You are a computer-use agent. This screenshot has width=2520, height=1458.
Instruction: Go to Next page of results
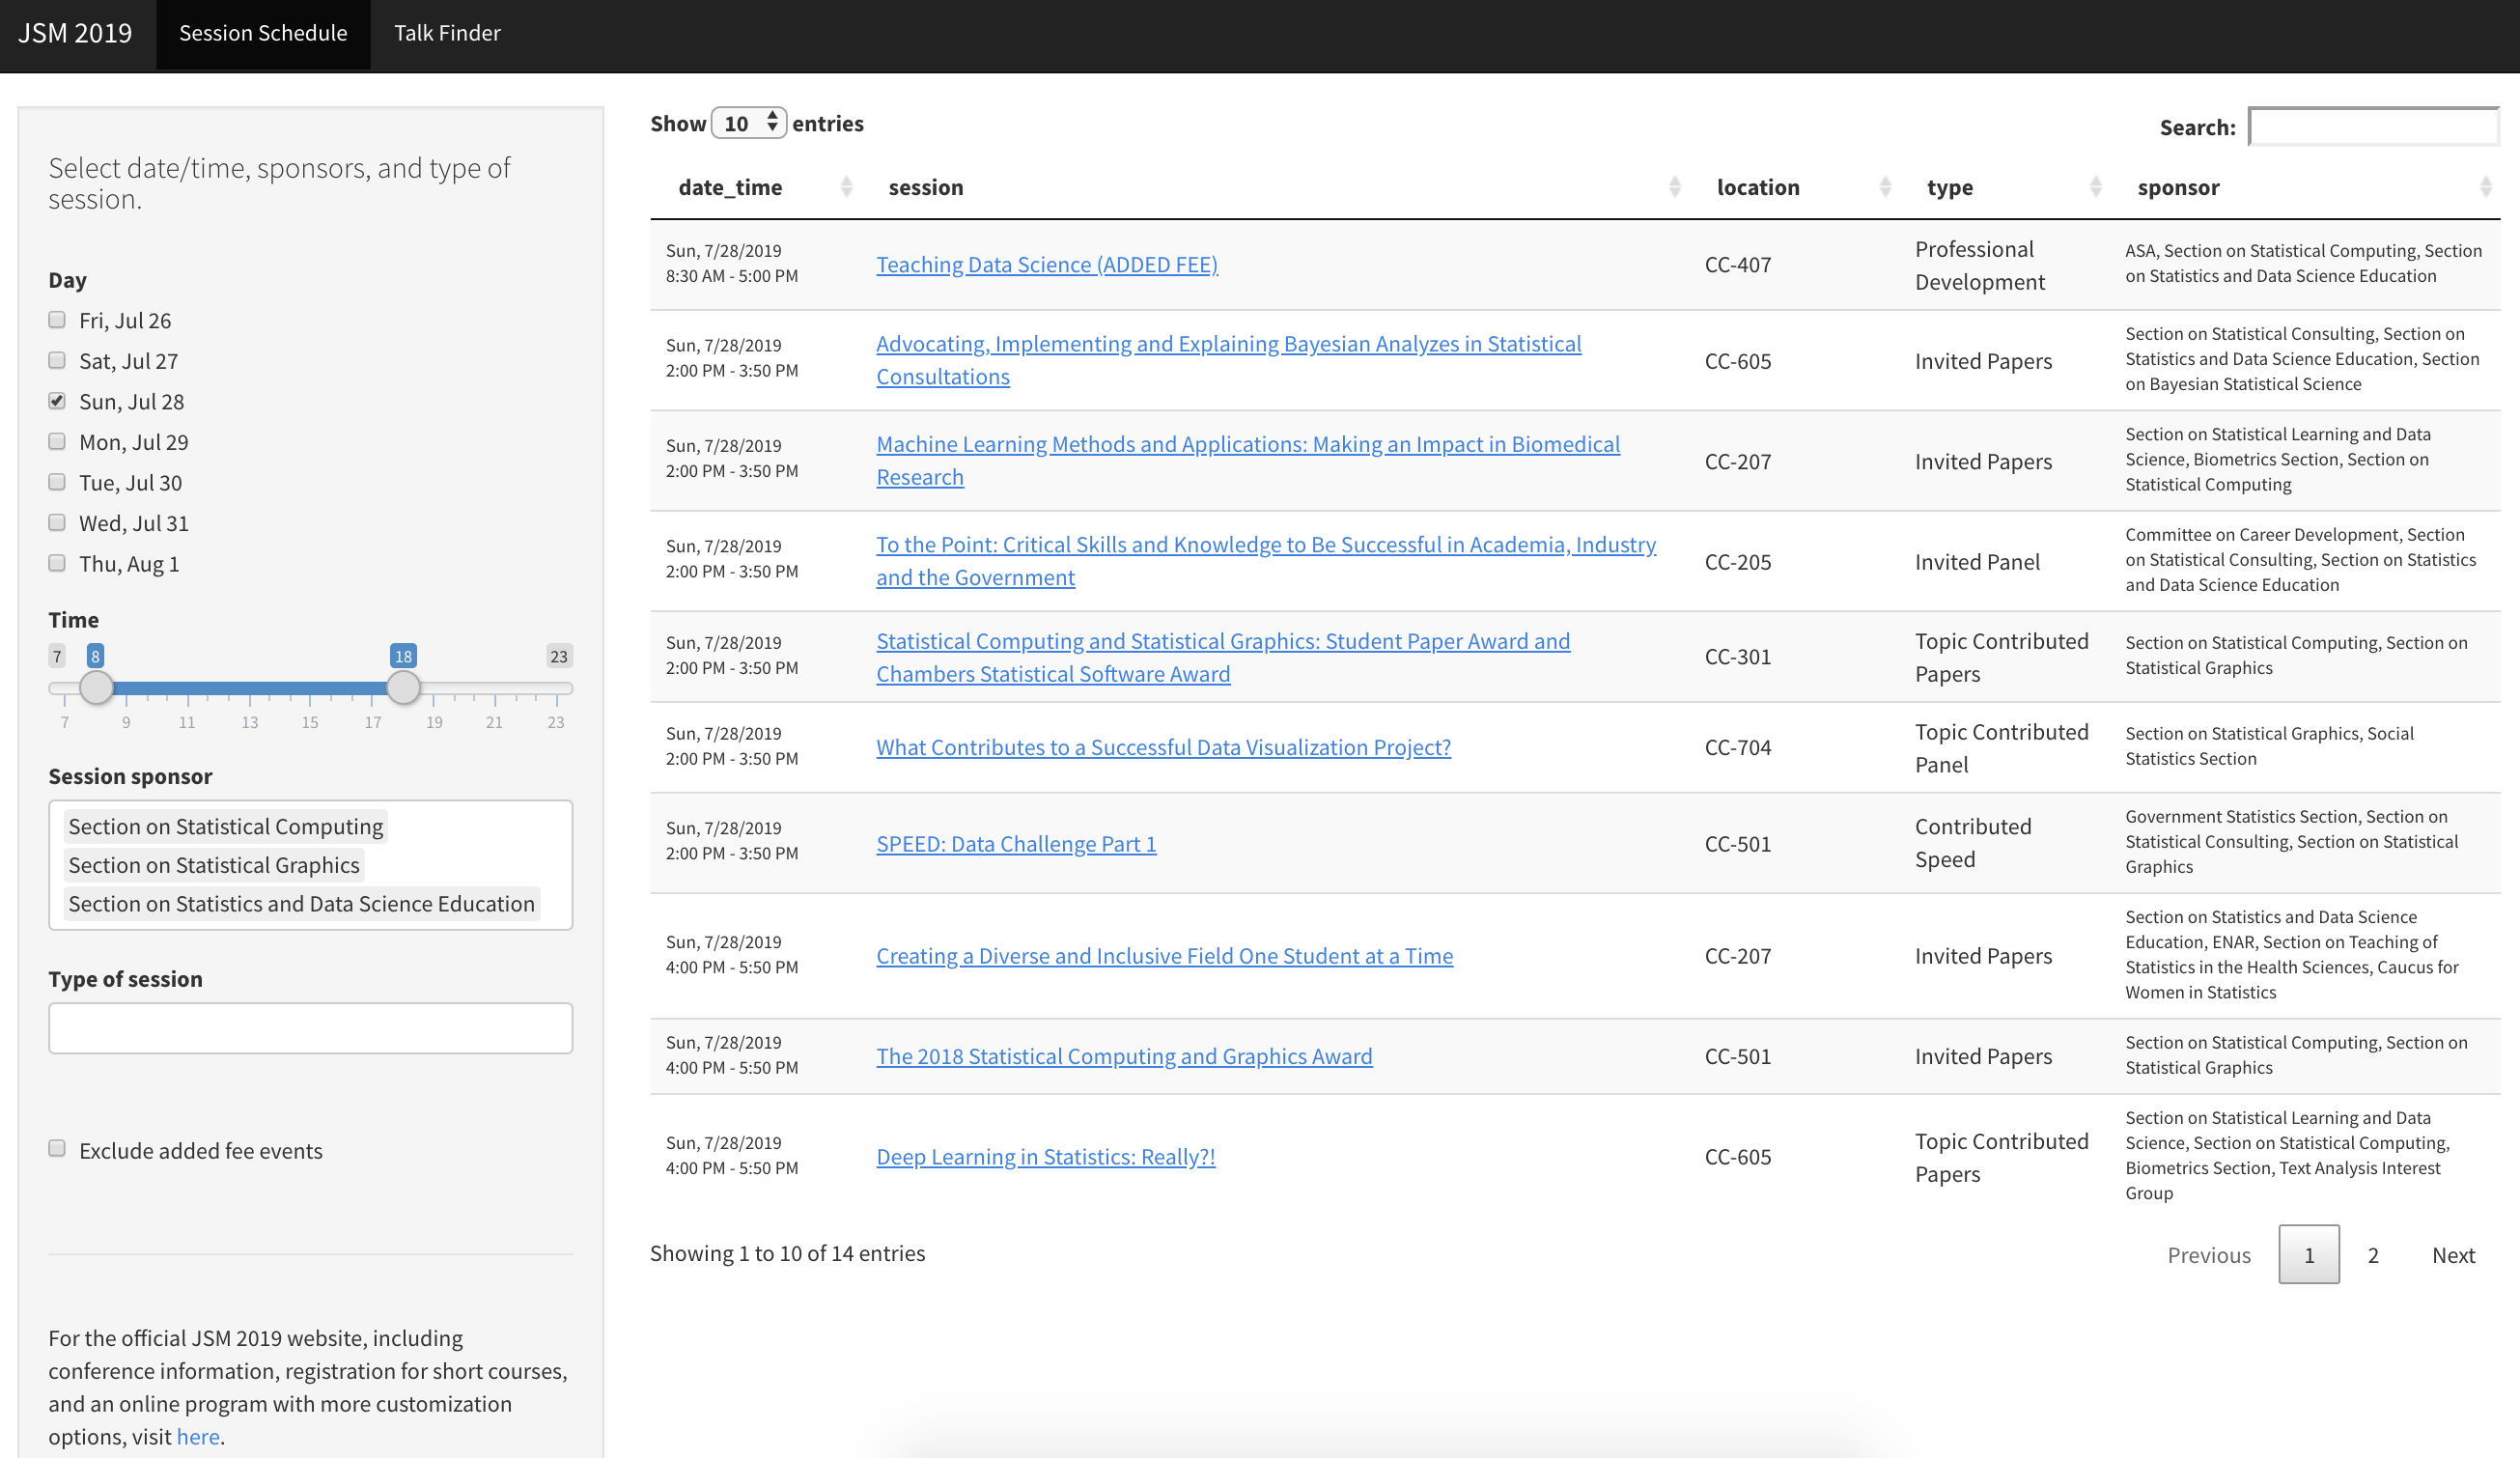click(2452, 1255)
